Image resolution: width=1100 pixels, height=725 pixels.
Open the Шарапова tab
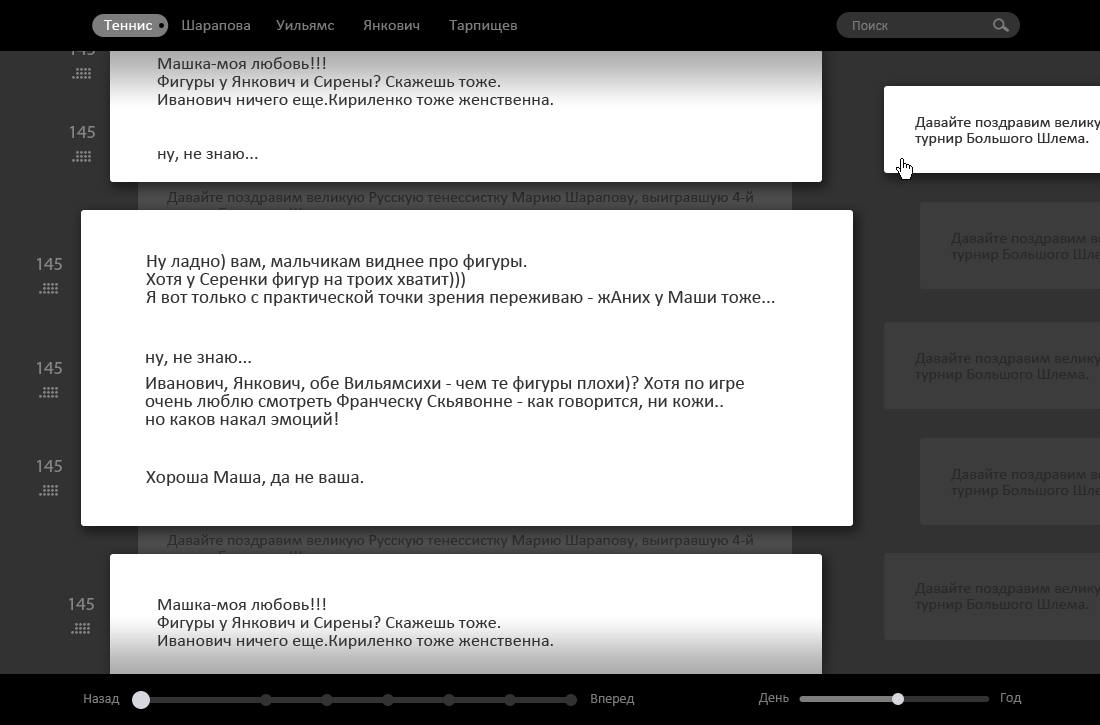[215, 25]
